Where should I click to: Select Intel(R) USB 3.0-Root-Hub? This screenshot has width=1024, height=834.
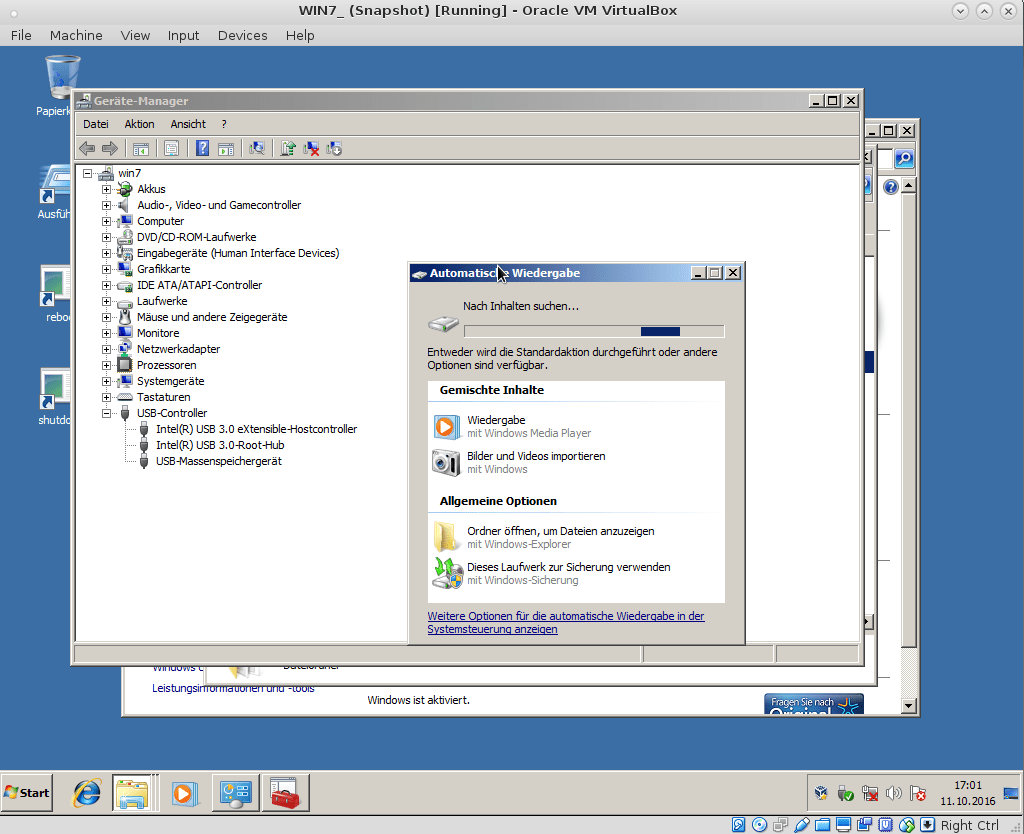click(x=220, y=445)
